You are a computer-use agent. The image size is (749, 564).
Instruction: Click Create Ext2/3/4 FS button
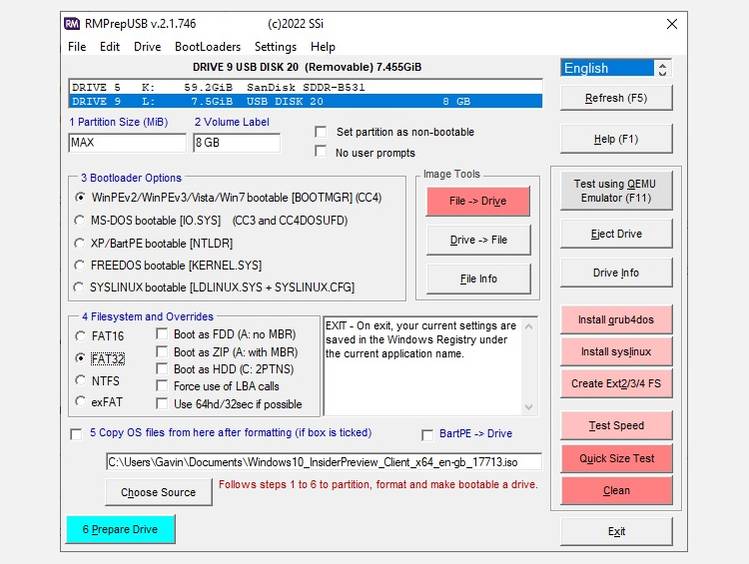click(x=616, y=383)
